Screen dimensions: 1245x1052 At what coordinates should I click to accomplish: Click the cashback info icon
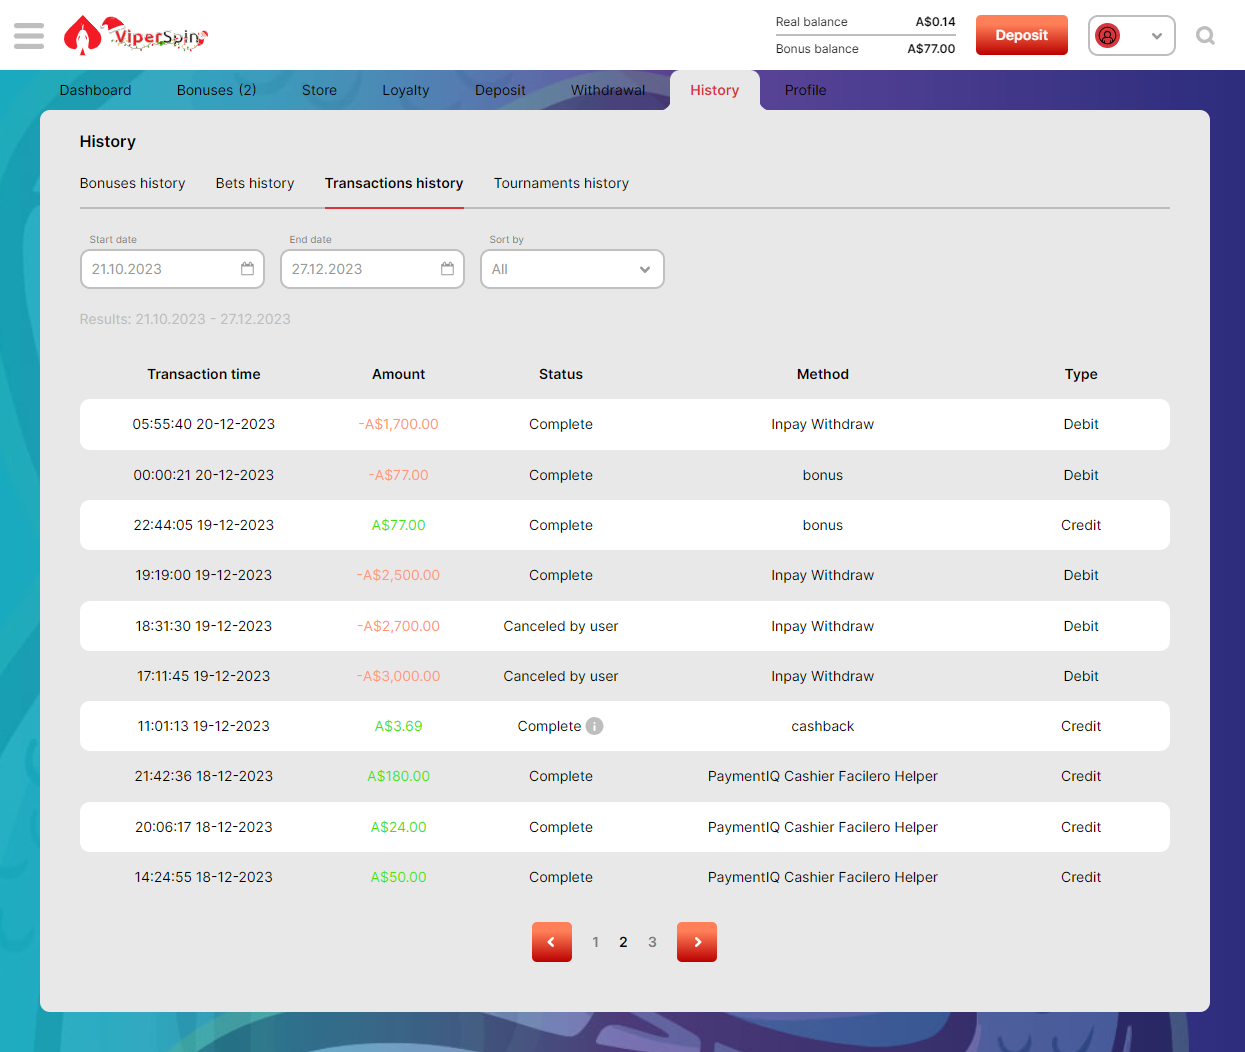(595, 726)
